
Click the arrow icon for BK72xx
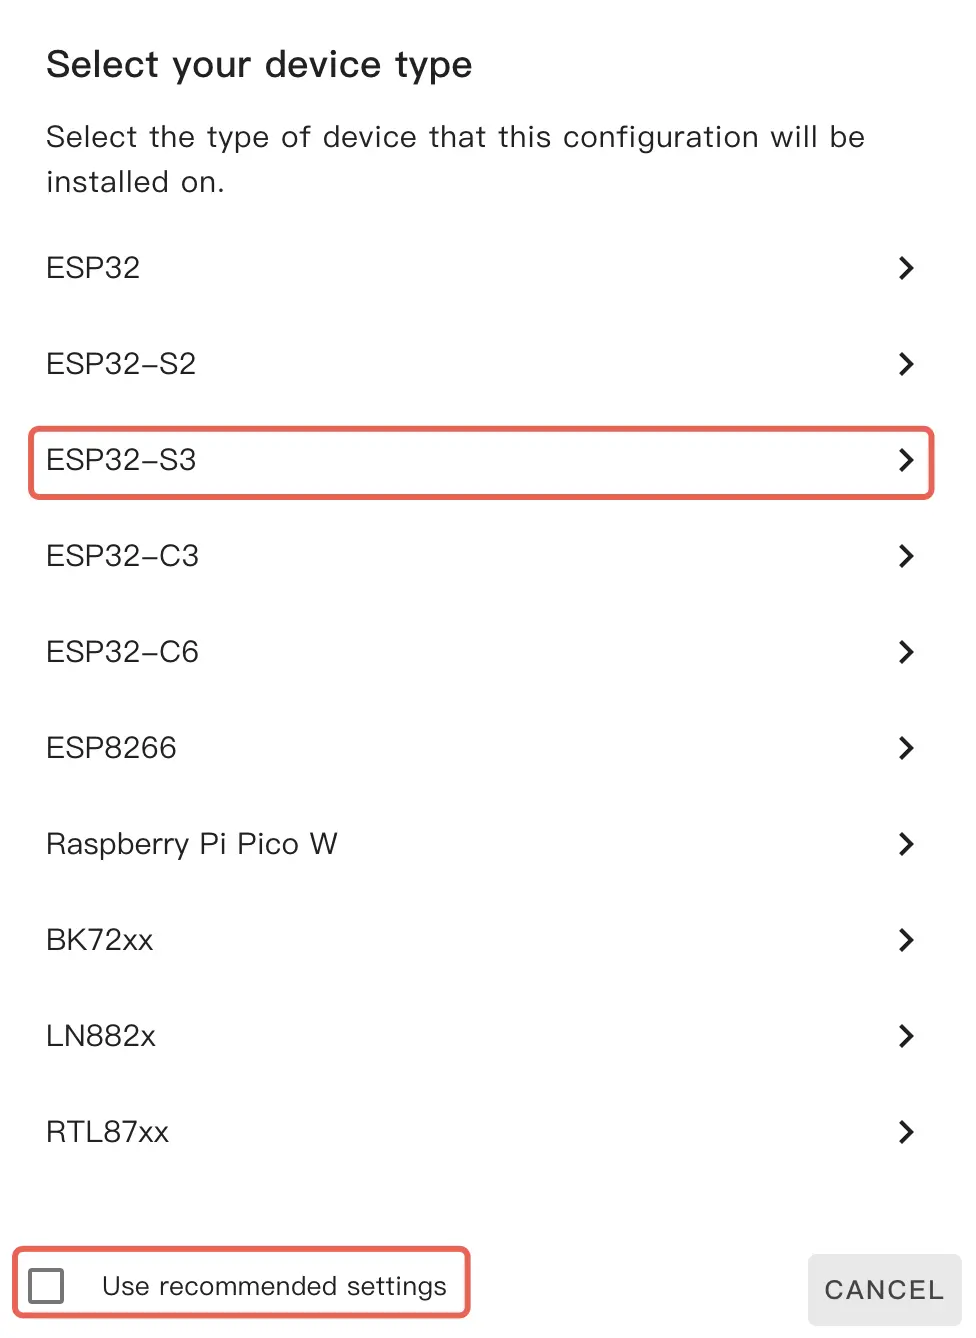coord(906,940)
